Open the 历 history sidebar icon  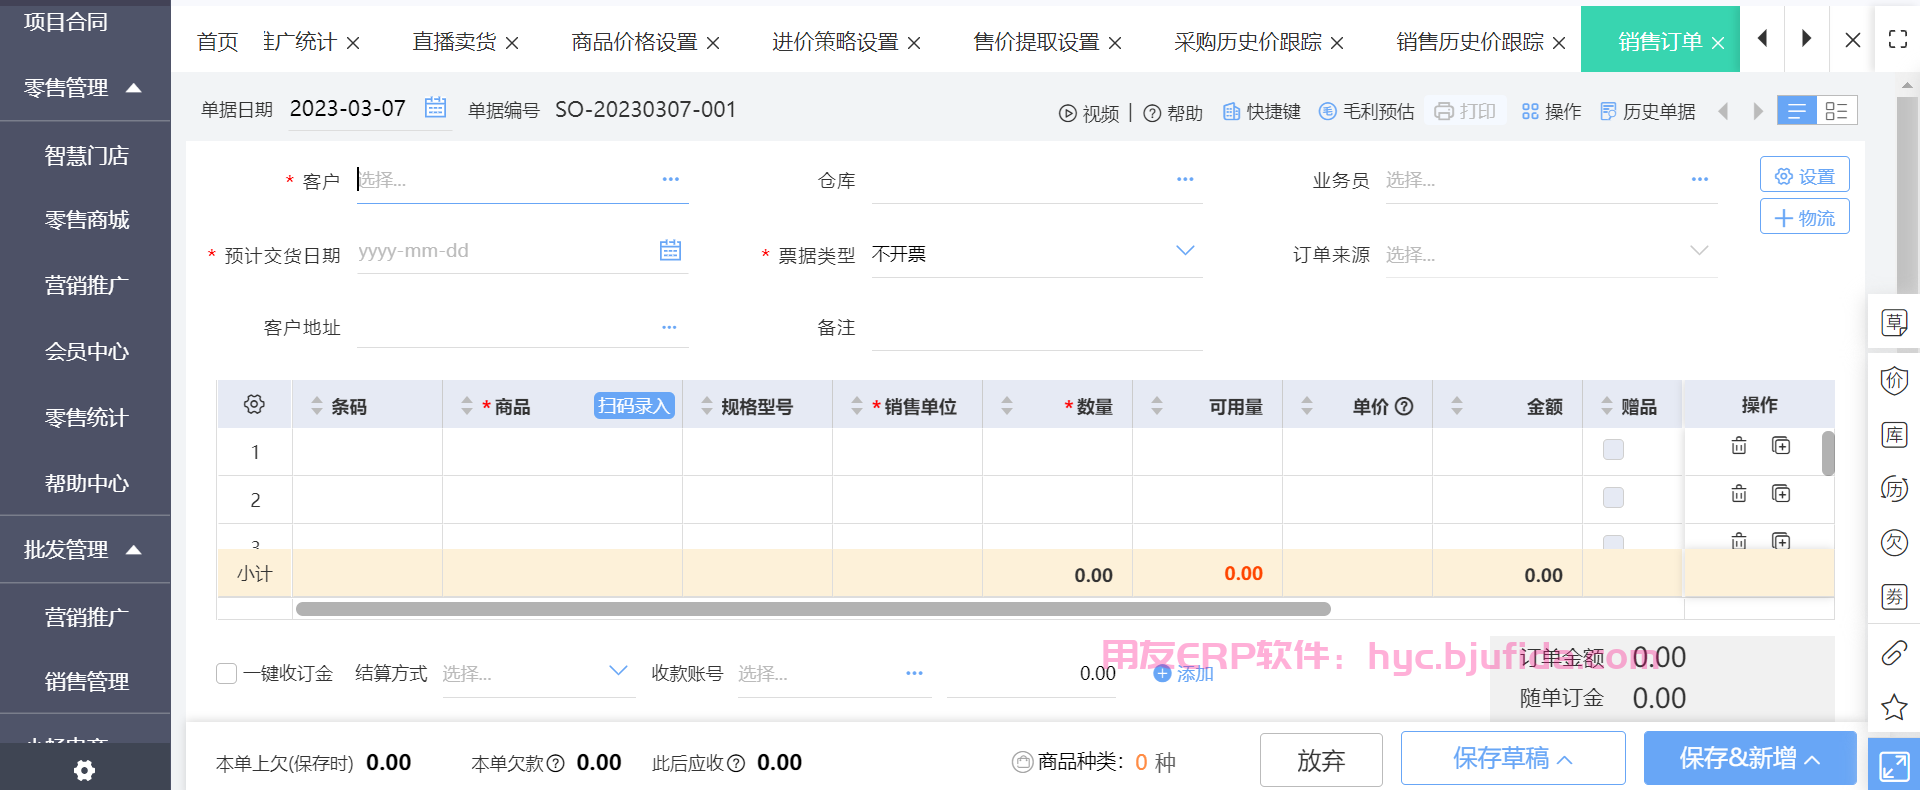[1894, 489]
